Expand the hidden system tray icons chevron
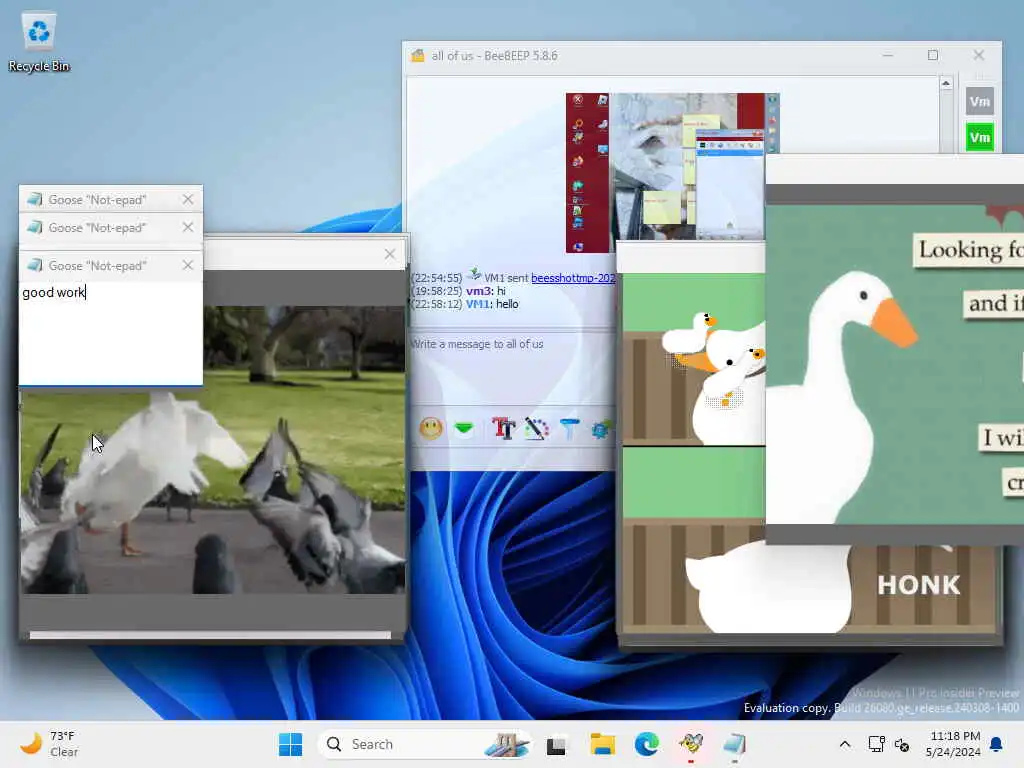 tap(844, 744)
